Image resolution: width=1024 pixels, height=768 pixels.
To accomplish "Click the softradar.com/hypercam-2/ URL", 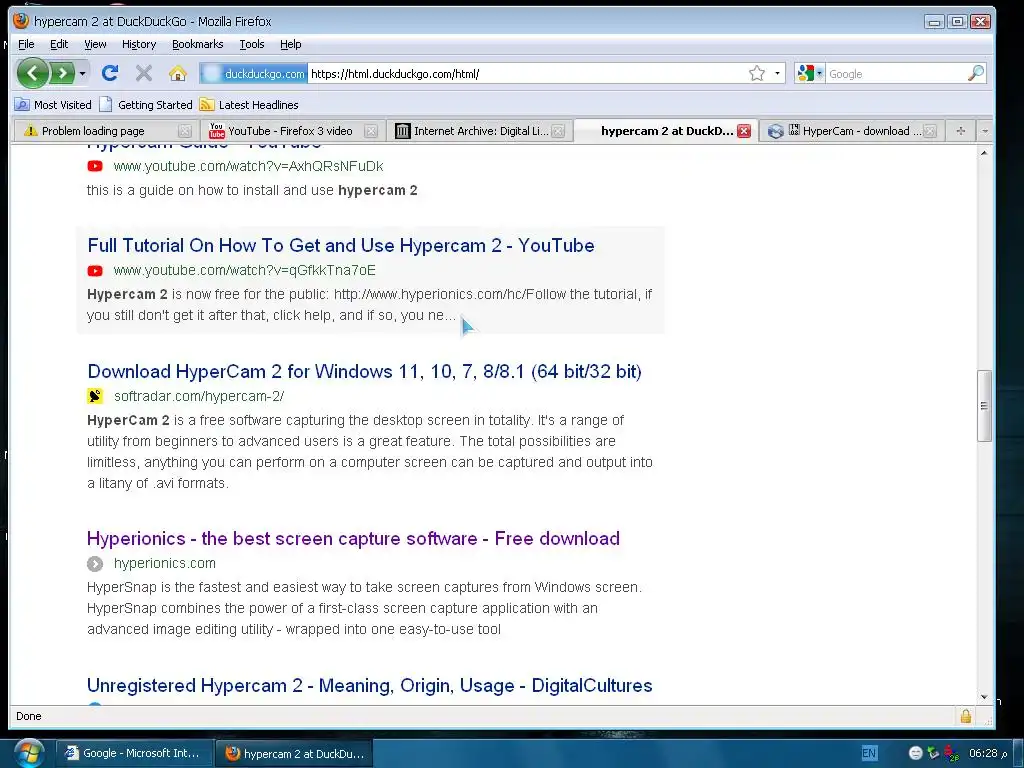I will tap(199, 396).
